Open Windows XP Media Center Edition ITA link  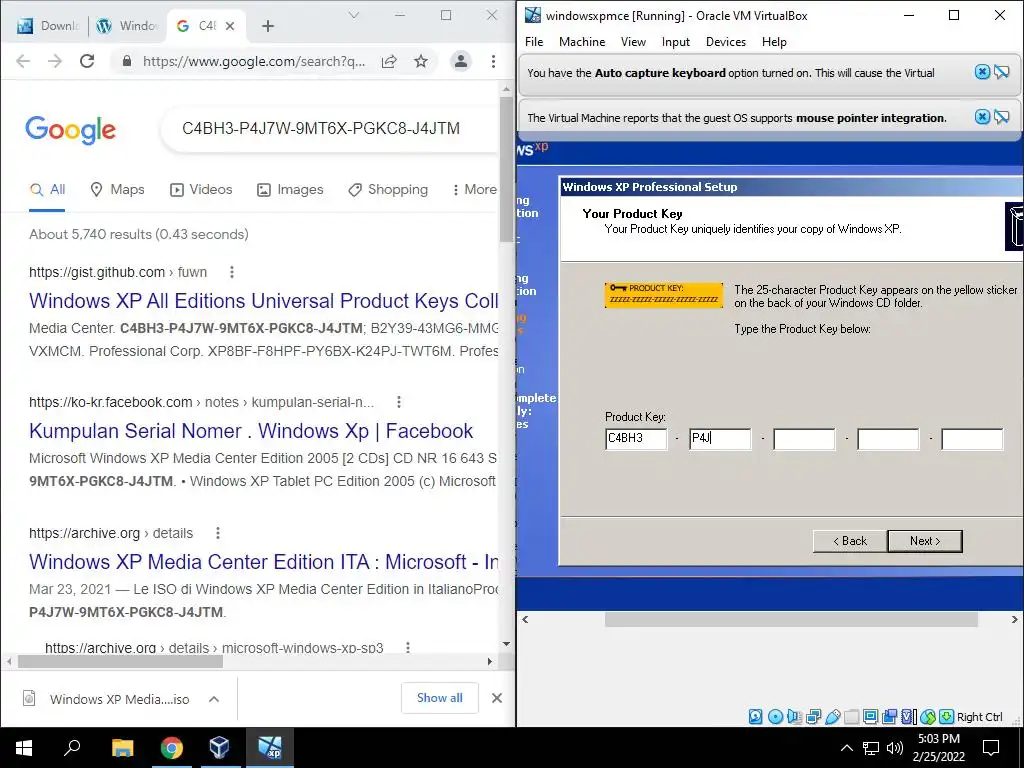pyautogui.click(x=264, y=562)
